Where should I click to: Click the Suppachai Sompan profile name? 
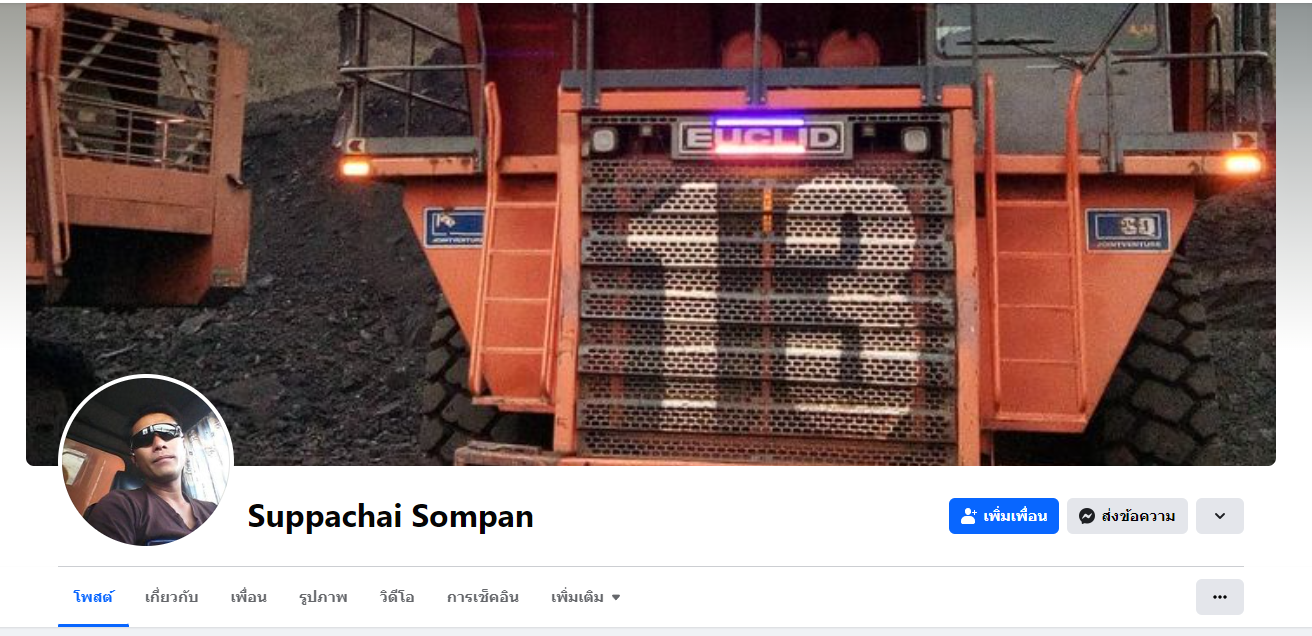(x=391, y=516)
